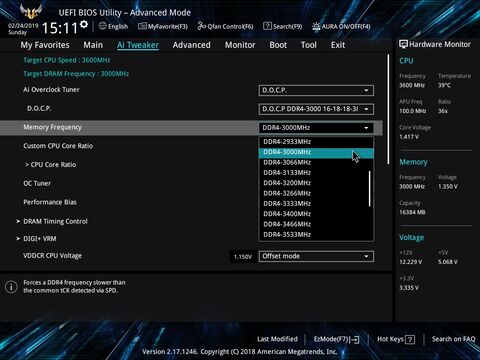Screen dimensions: 480x360
Task: Click the 1.150V voltage value field
Action: [243, 257]
